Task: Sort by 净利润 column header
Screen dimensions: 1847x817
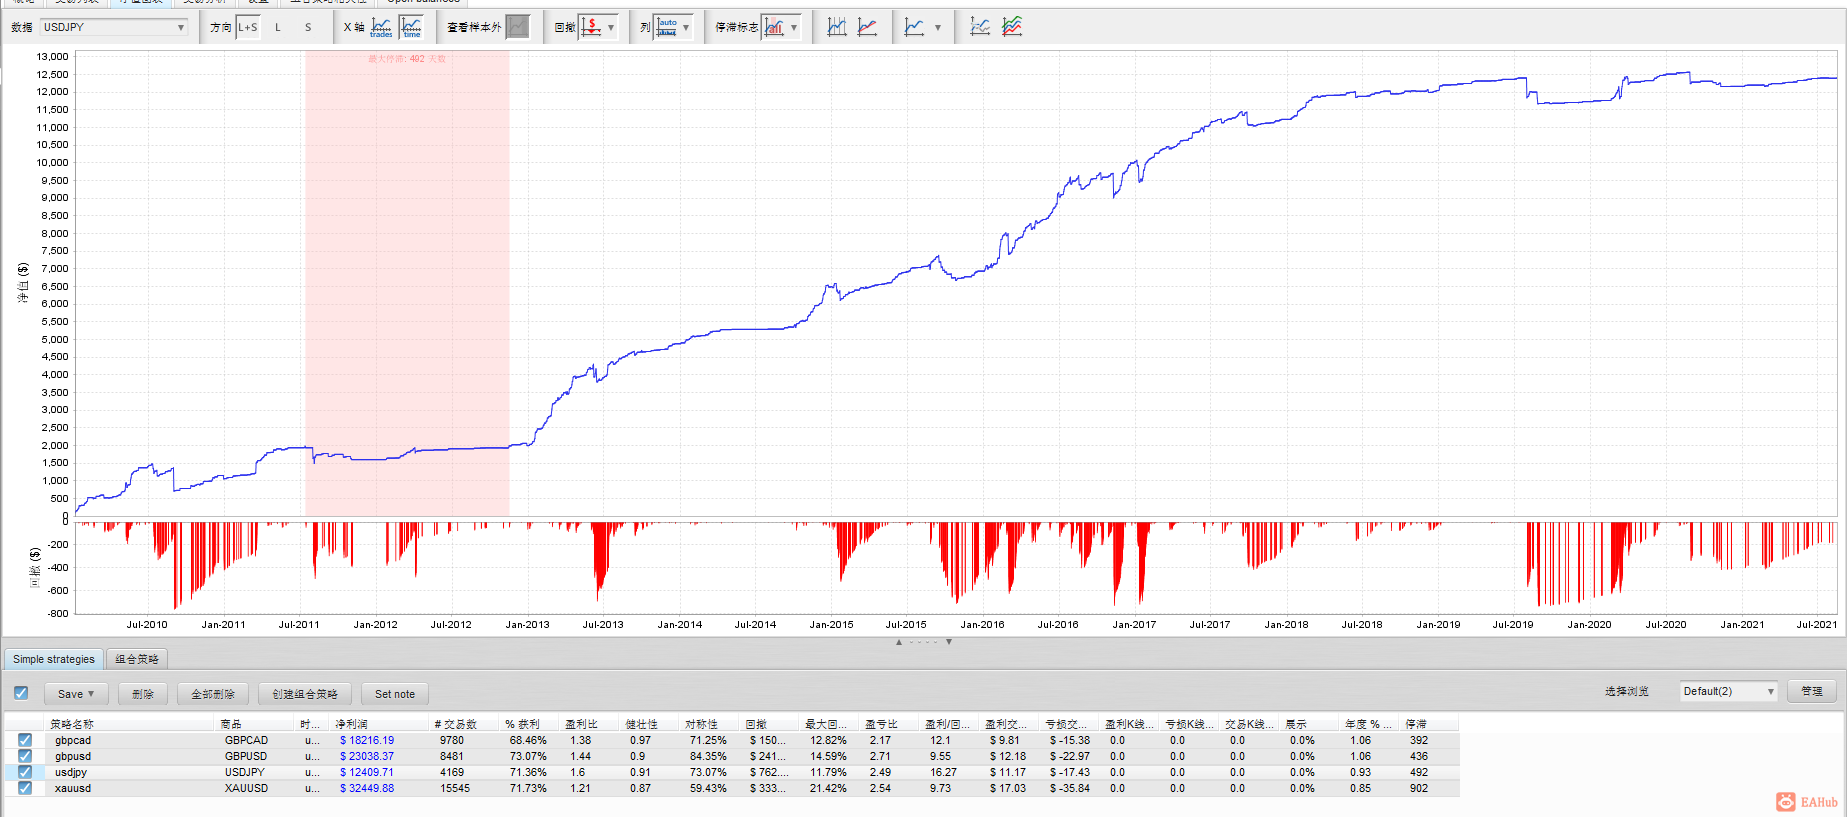Action: click(380, 724)
